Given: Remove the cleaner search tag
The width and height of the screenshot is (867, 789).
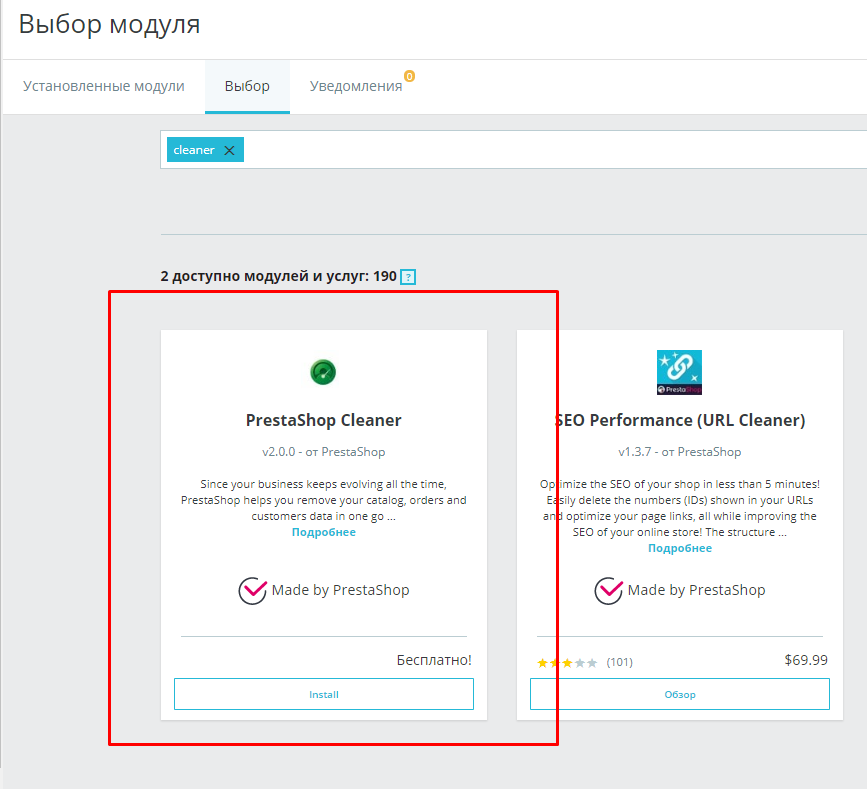Looking at the screenshot, I should (229, 150).
